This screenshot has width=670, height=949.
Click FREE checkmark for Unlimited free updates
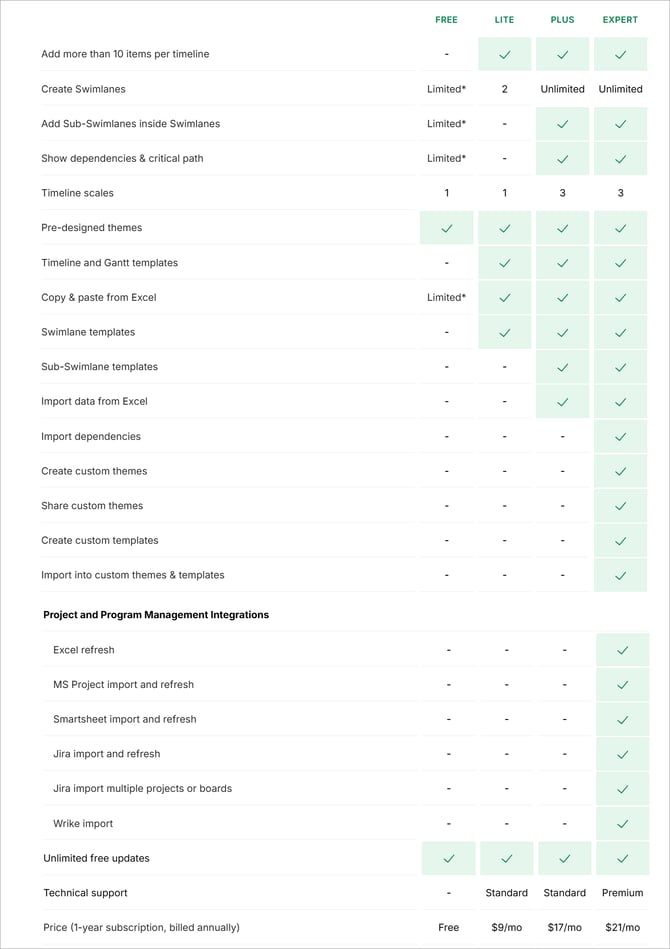[x=448, y=858]
